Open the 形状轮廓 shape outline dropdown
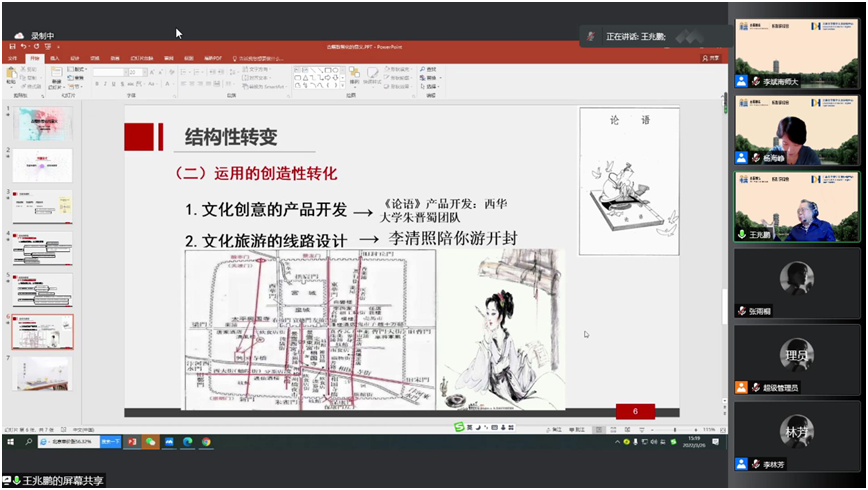The image size is (868, 490). [x=397, y=78]
